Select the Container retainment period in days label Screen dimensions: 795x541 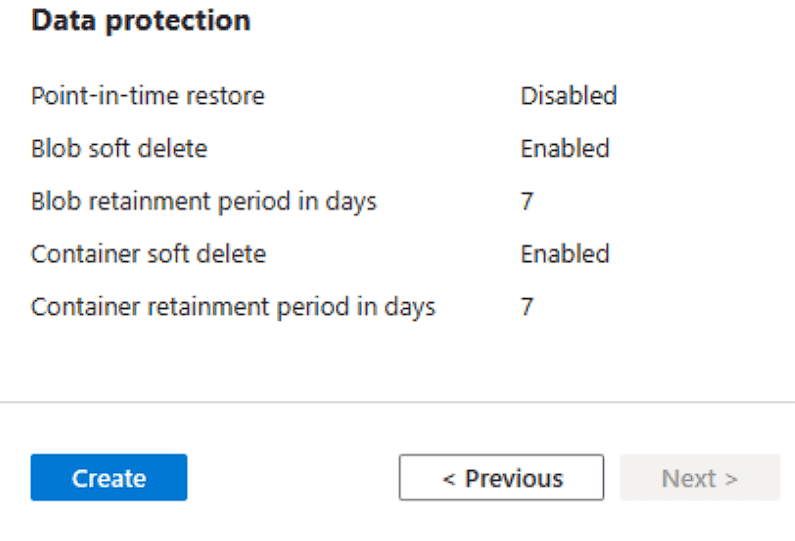click(x=233, y=306)
